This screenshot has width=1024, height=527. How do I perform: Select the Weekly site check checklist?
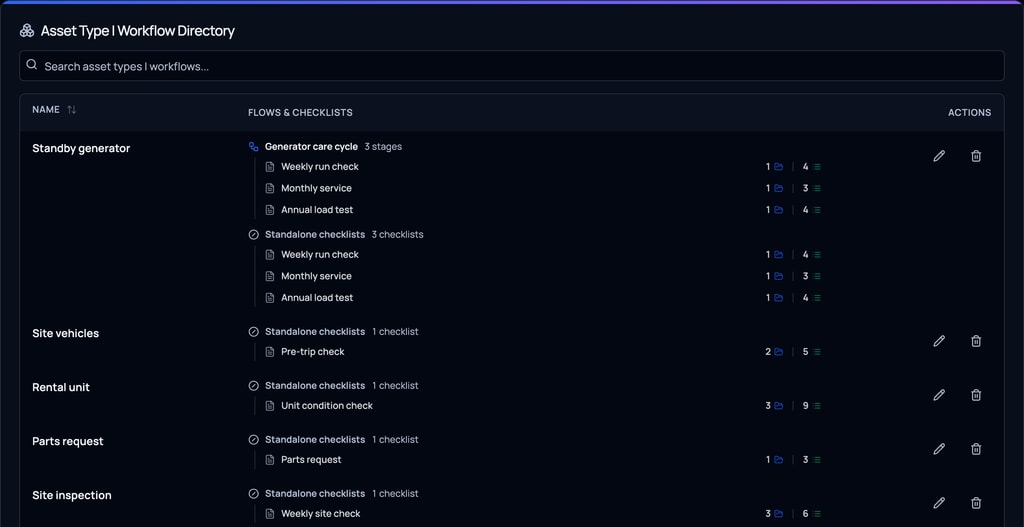[321, 514]
